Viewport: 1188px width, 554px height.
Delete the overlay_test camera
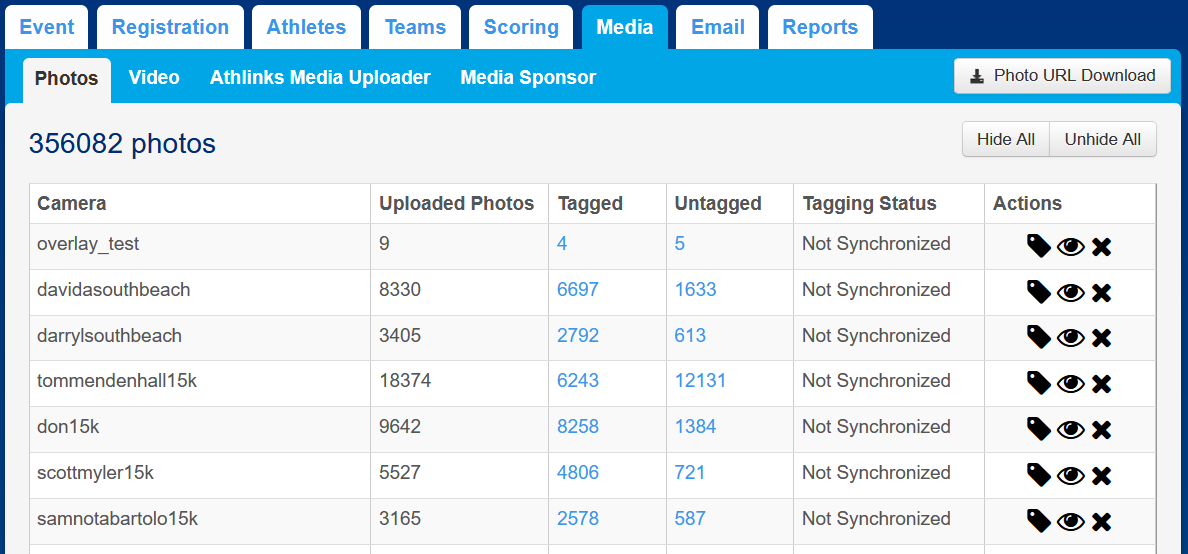tap(1101, 247)
